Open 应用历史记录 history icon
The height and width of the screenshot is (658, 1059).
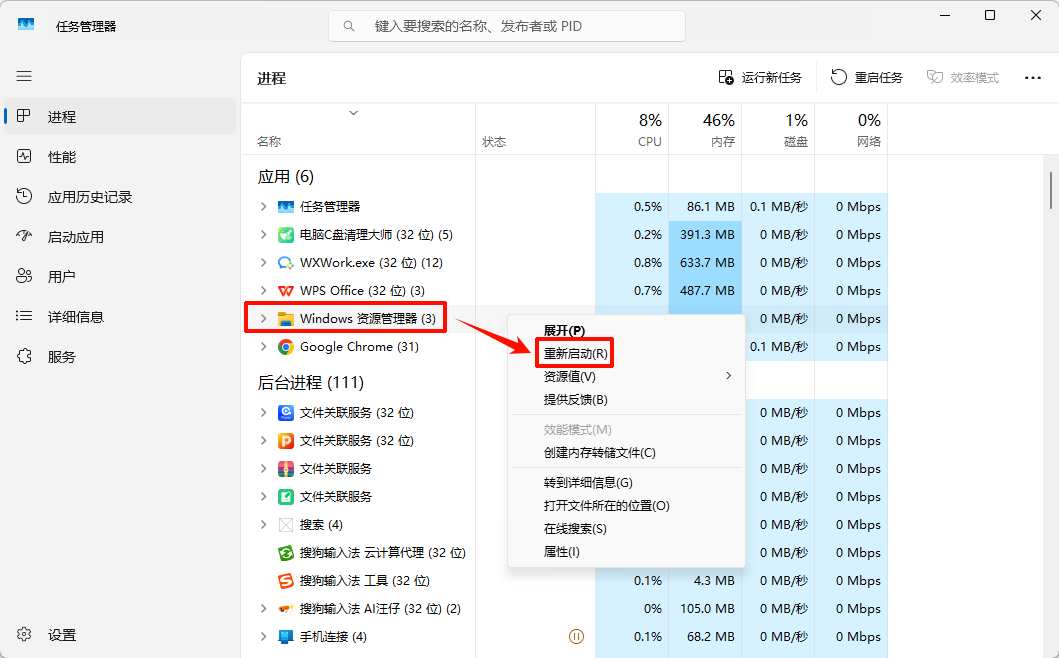[x=24, y=197]
